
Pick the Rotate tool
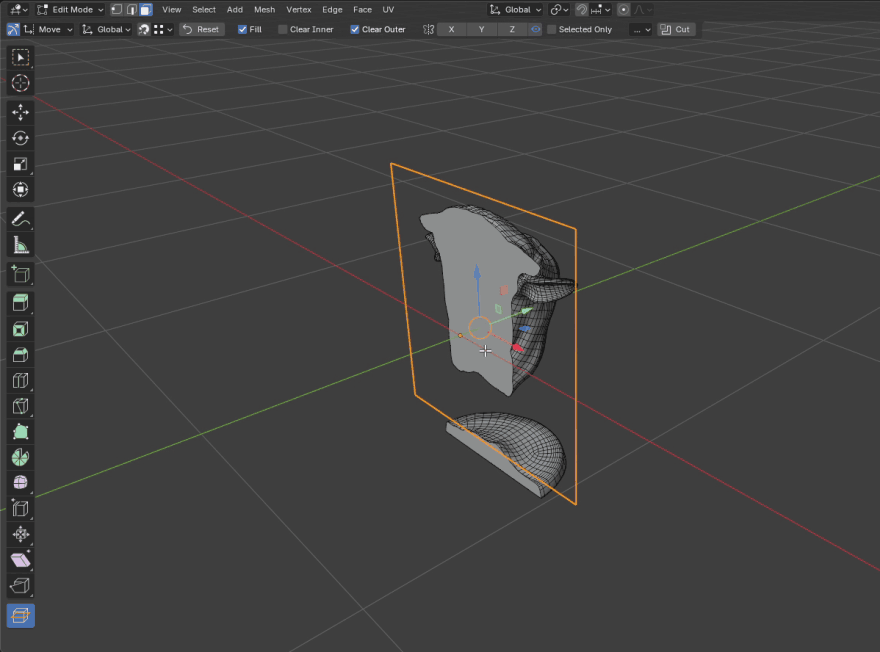click(20, 138)
